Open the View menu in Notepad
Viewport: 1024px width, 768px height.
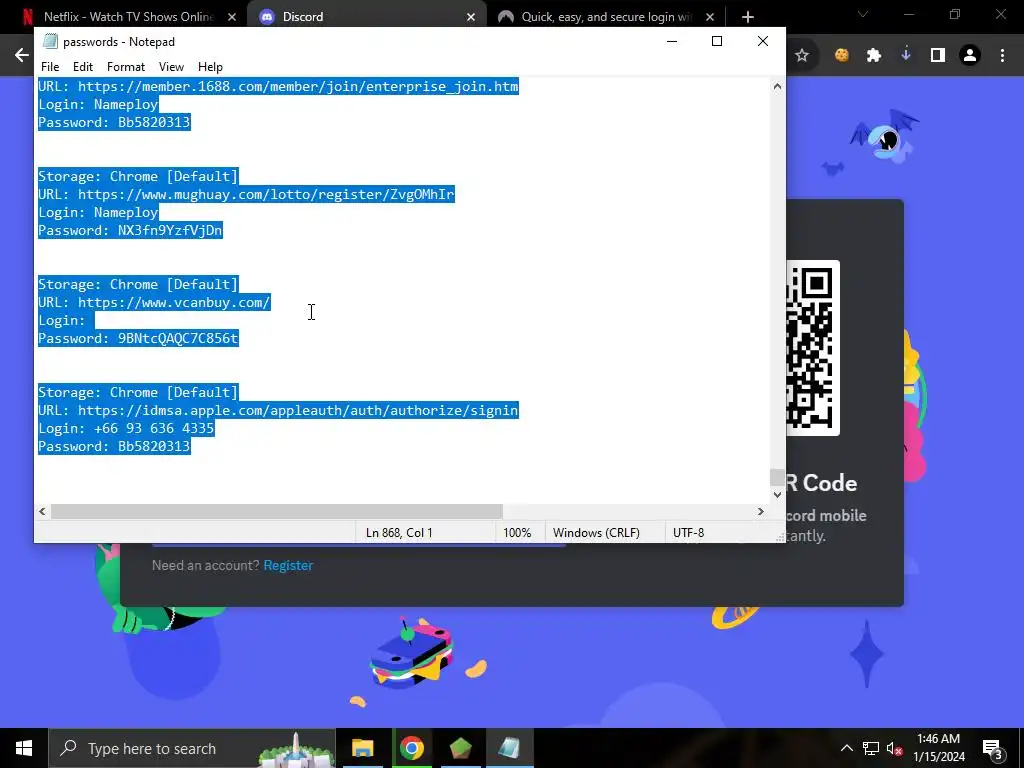[x=171, y=67]
